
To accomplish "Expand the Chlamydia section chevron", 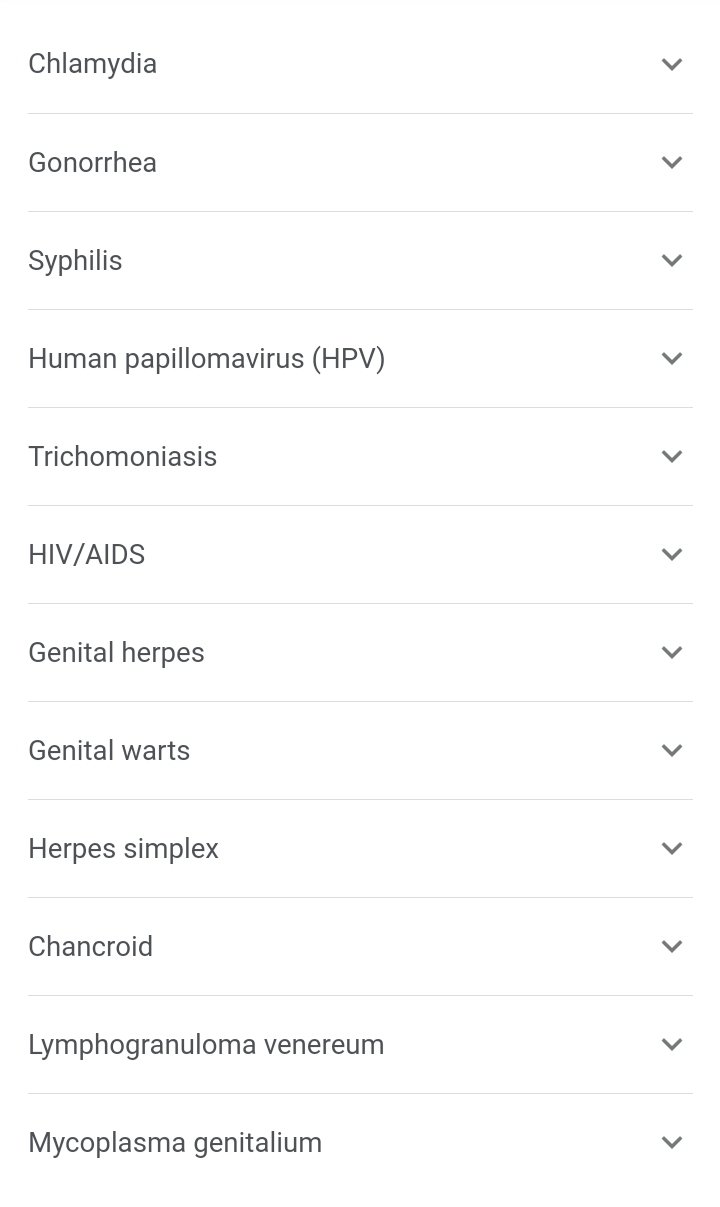I will point(672,64).
